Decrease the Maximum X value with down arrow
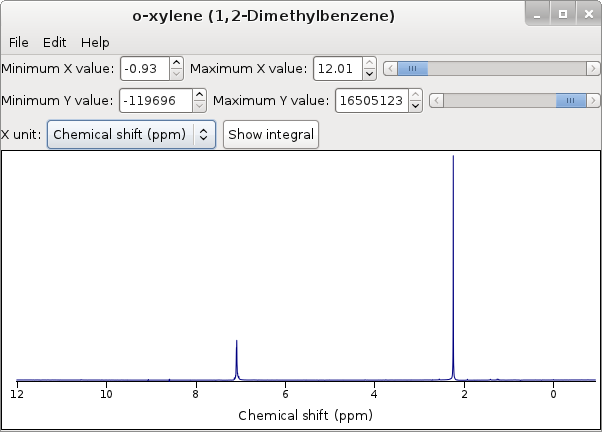The height and width of the screenshot is (432, 602). [369, 74]
